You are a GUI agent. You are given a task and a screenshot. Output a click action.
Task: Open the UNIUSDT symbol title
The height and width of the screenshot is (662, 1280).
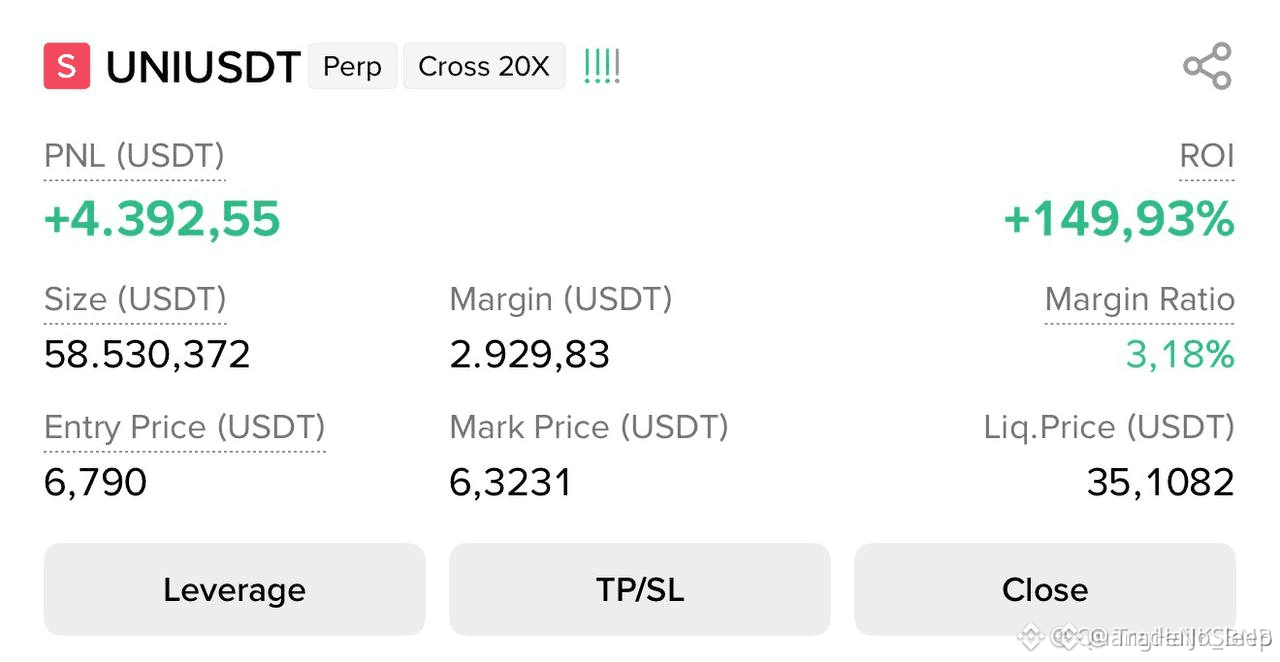203,67
